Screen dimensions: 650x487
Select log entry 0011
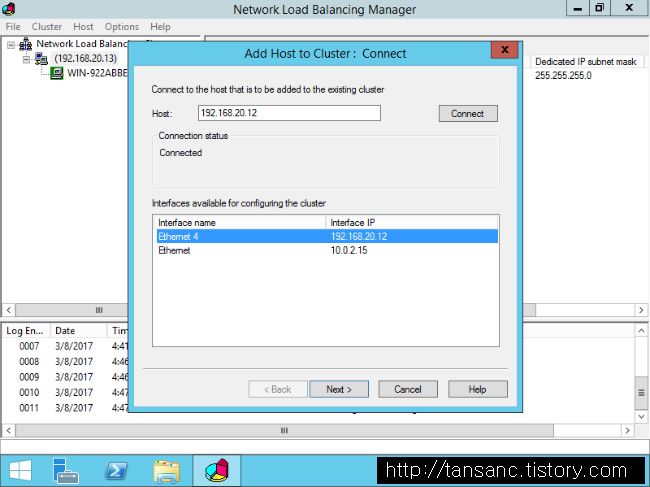click(29, 408)
